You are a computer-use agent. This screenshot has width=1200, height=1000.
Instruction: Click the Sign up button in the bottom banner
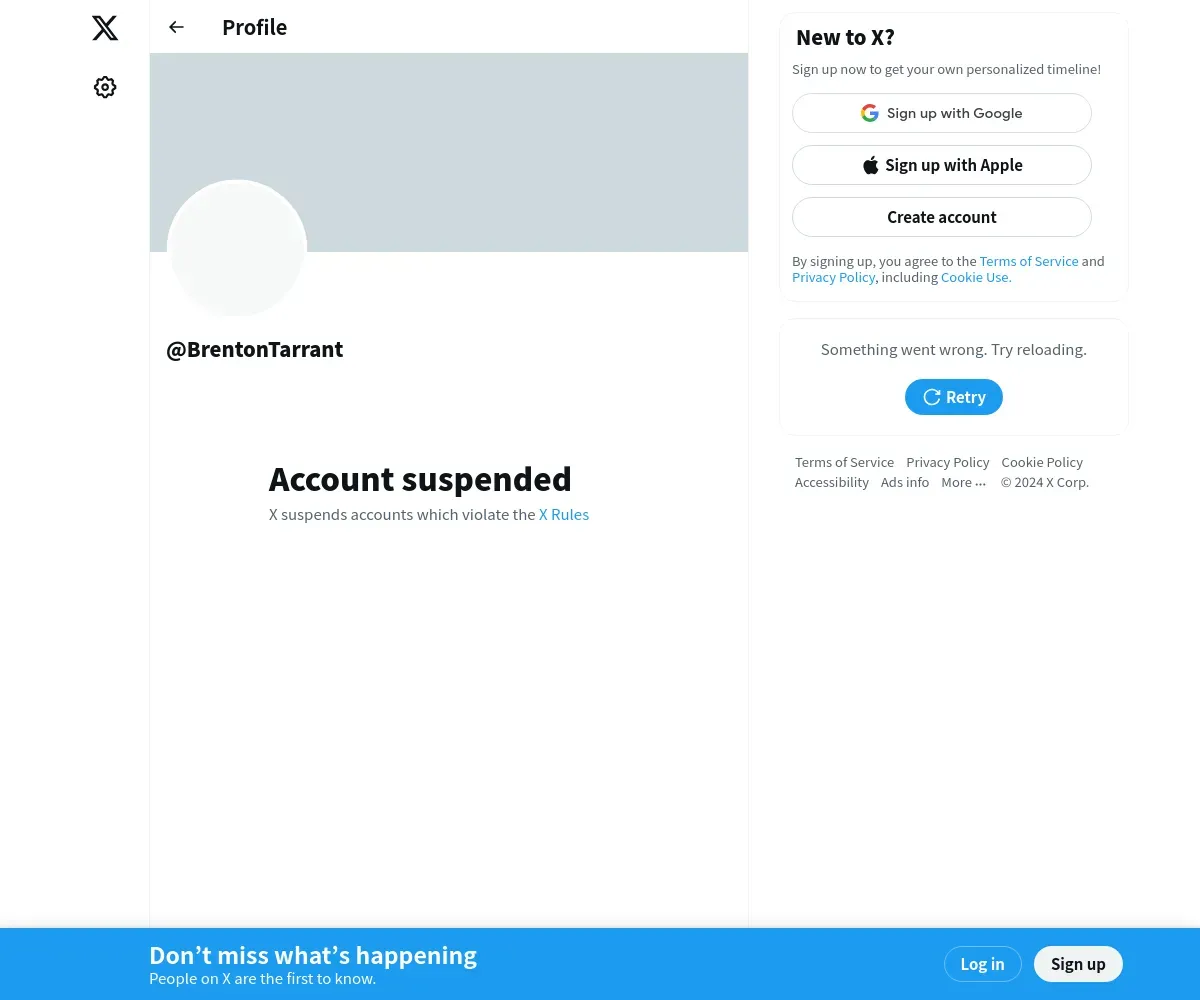tap(1078, 964)
